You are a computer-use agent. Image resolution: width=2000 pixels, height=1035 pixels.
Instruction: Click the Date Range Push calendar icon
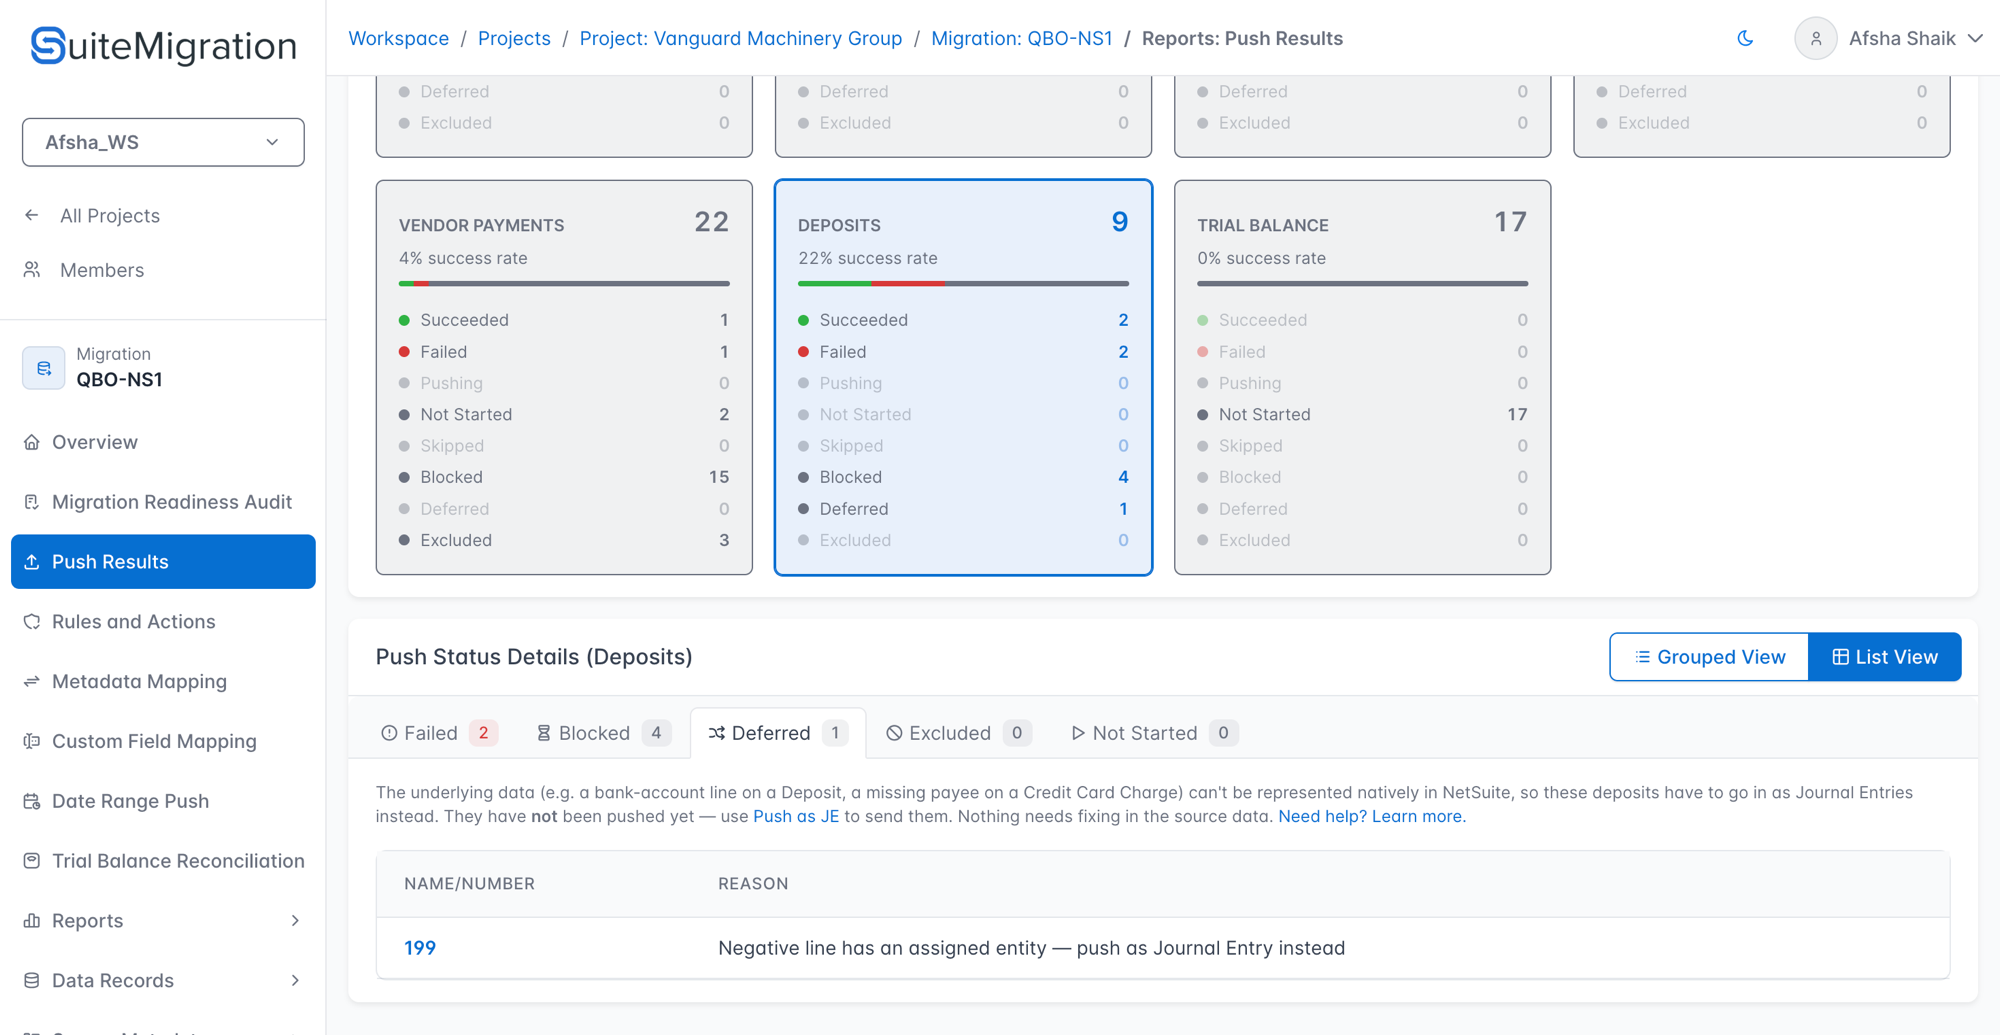32,801
